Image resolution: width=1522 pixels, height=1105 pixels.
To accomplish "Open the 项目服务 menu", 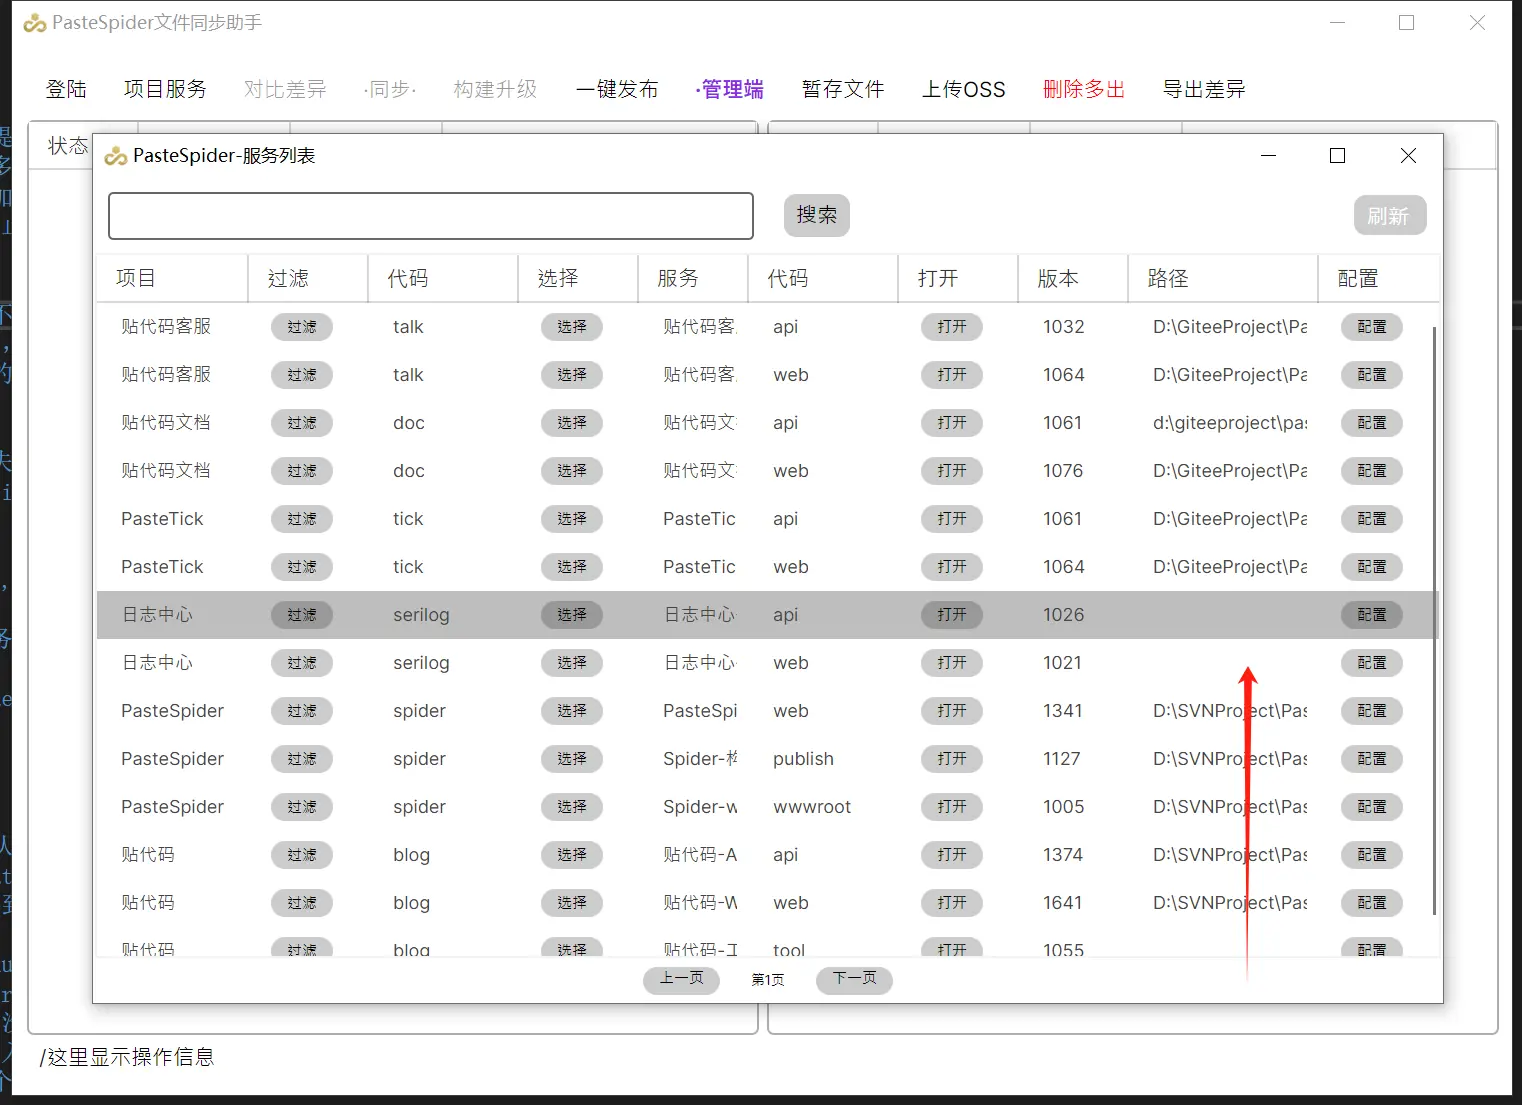I will coord(165,89).
